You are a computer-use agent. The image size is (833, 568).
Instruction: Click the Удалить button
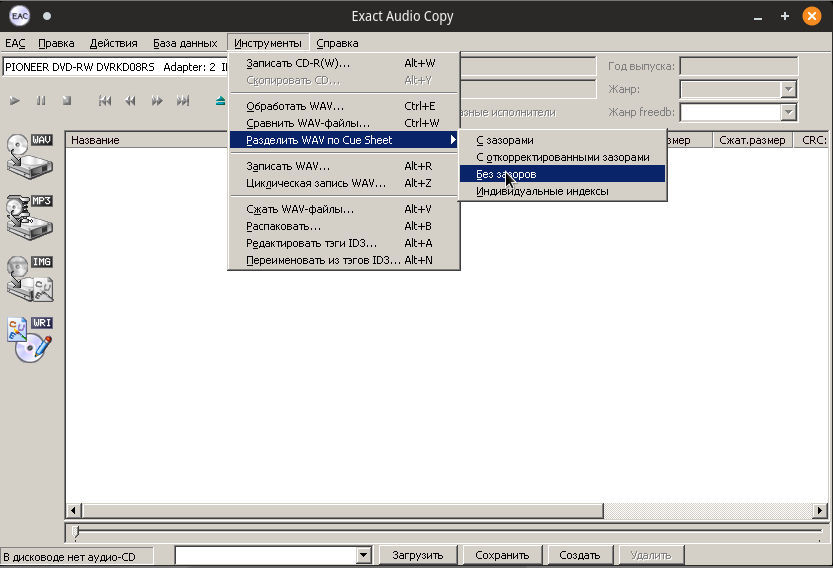pyautogui.click(x=651, y=555)
